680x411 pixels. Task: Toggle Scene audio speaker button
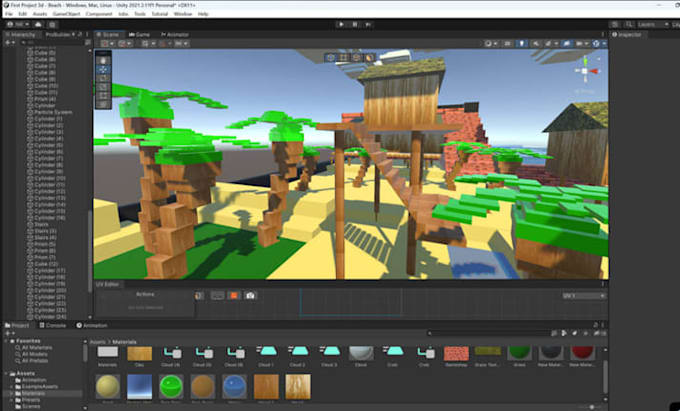(536, 43)
